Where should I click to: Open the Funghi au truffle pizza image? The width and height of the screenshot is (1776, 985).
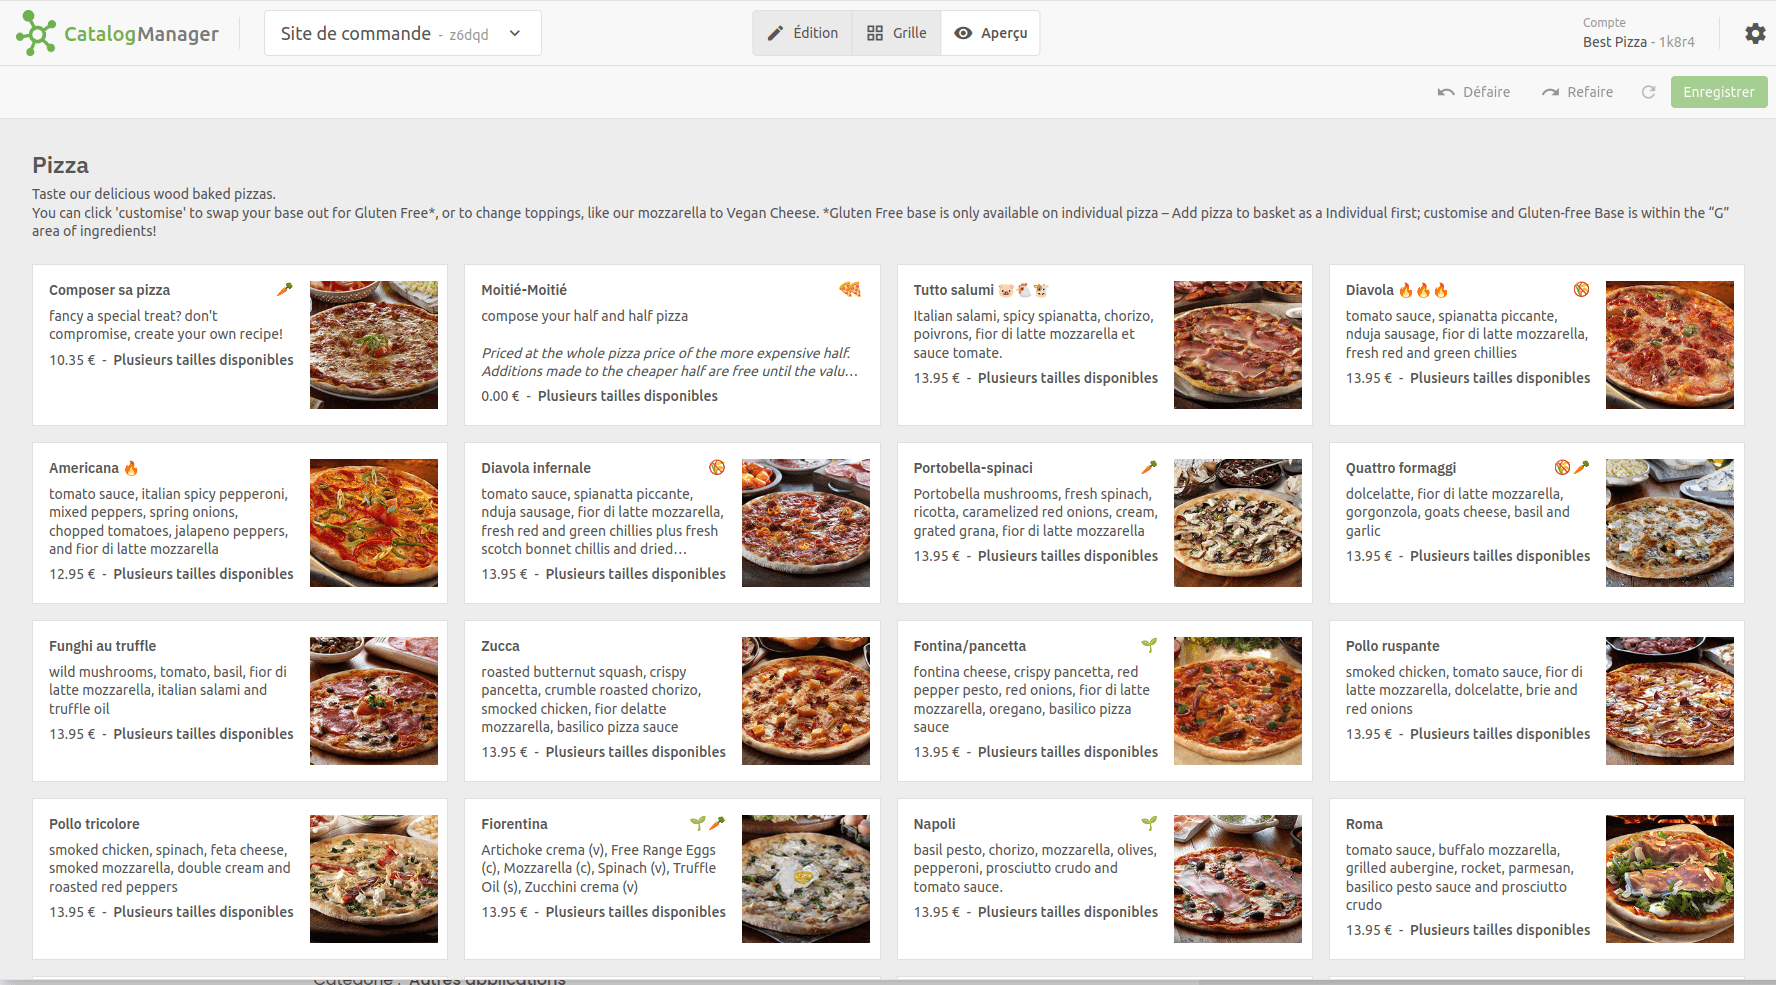[374, 701]
